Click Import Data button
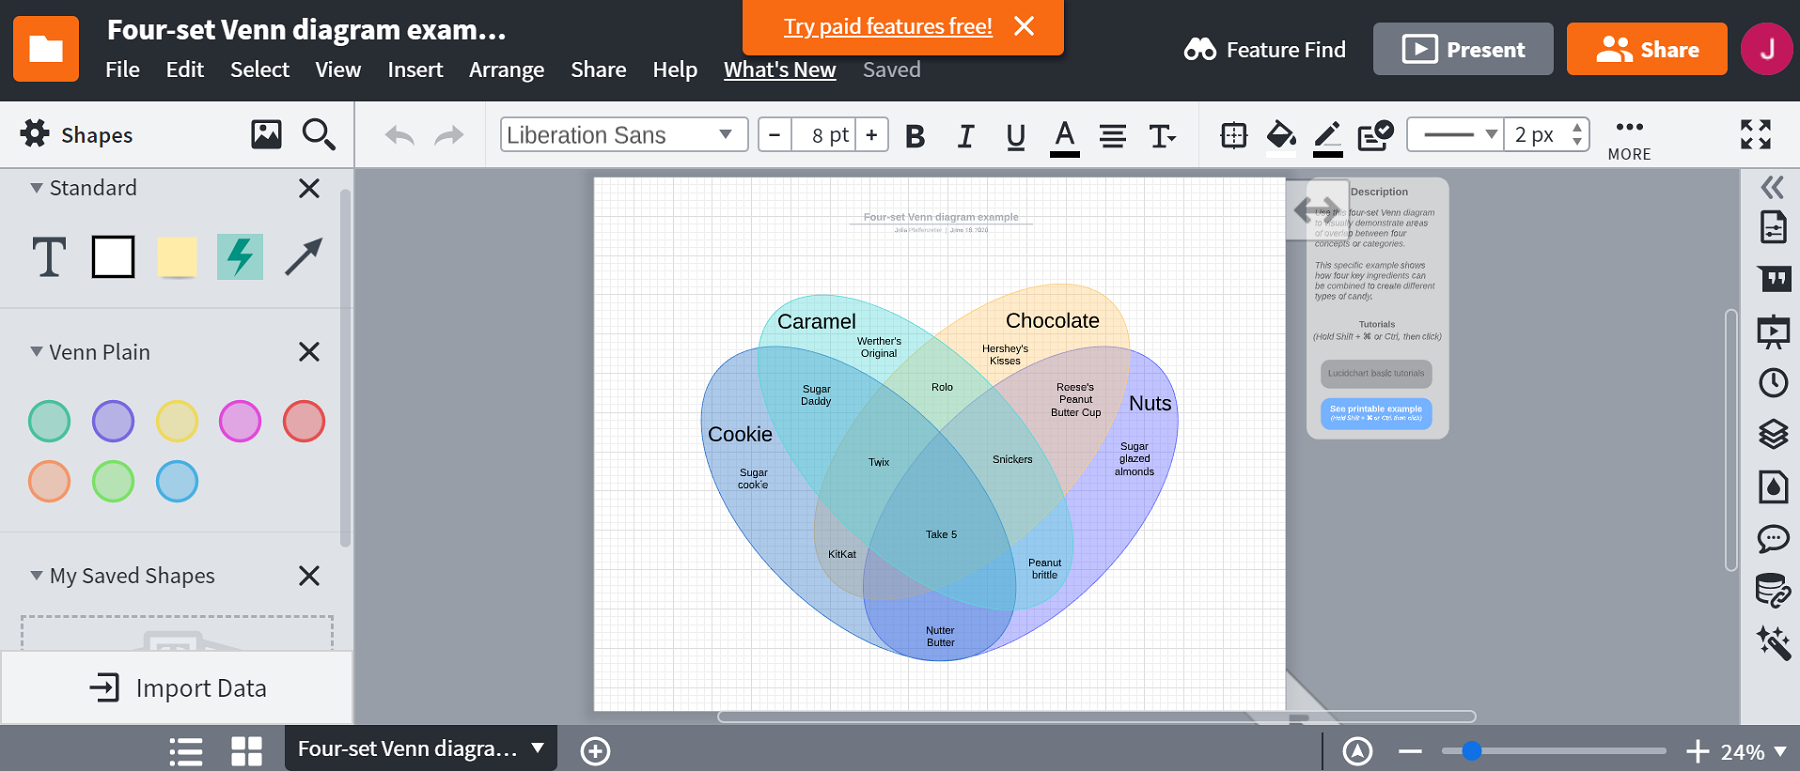The width and height of the screenshot is (1800, 771). [177, 688]
